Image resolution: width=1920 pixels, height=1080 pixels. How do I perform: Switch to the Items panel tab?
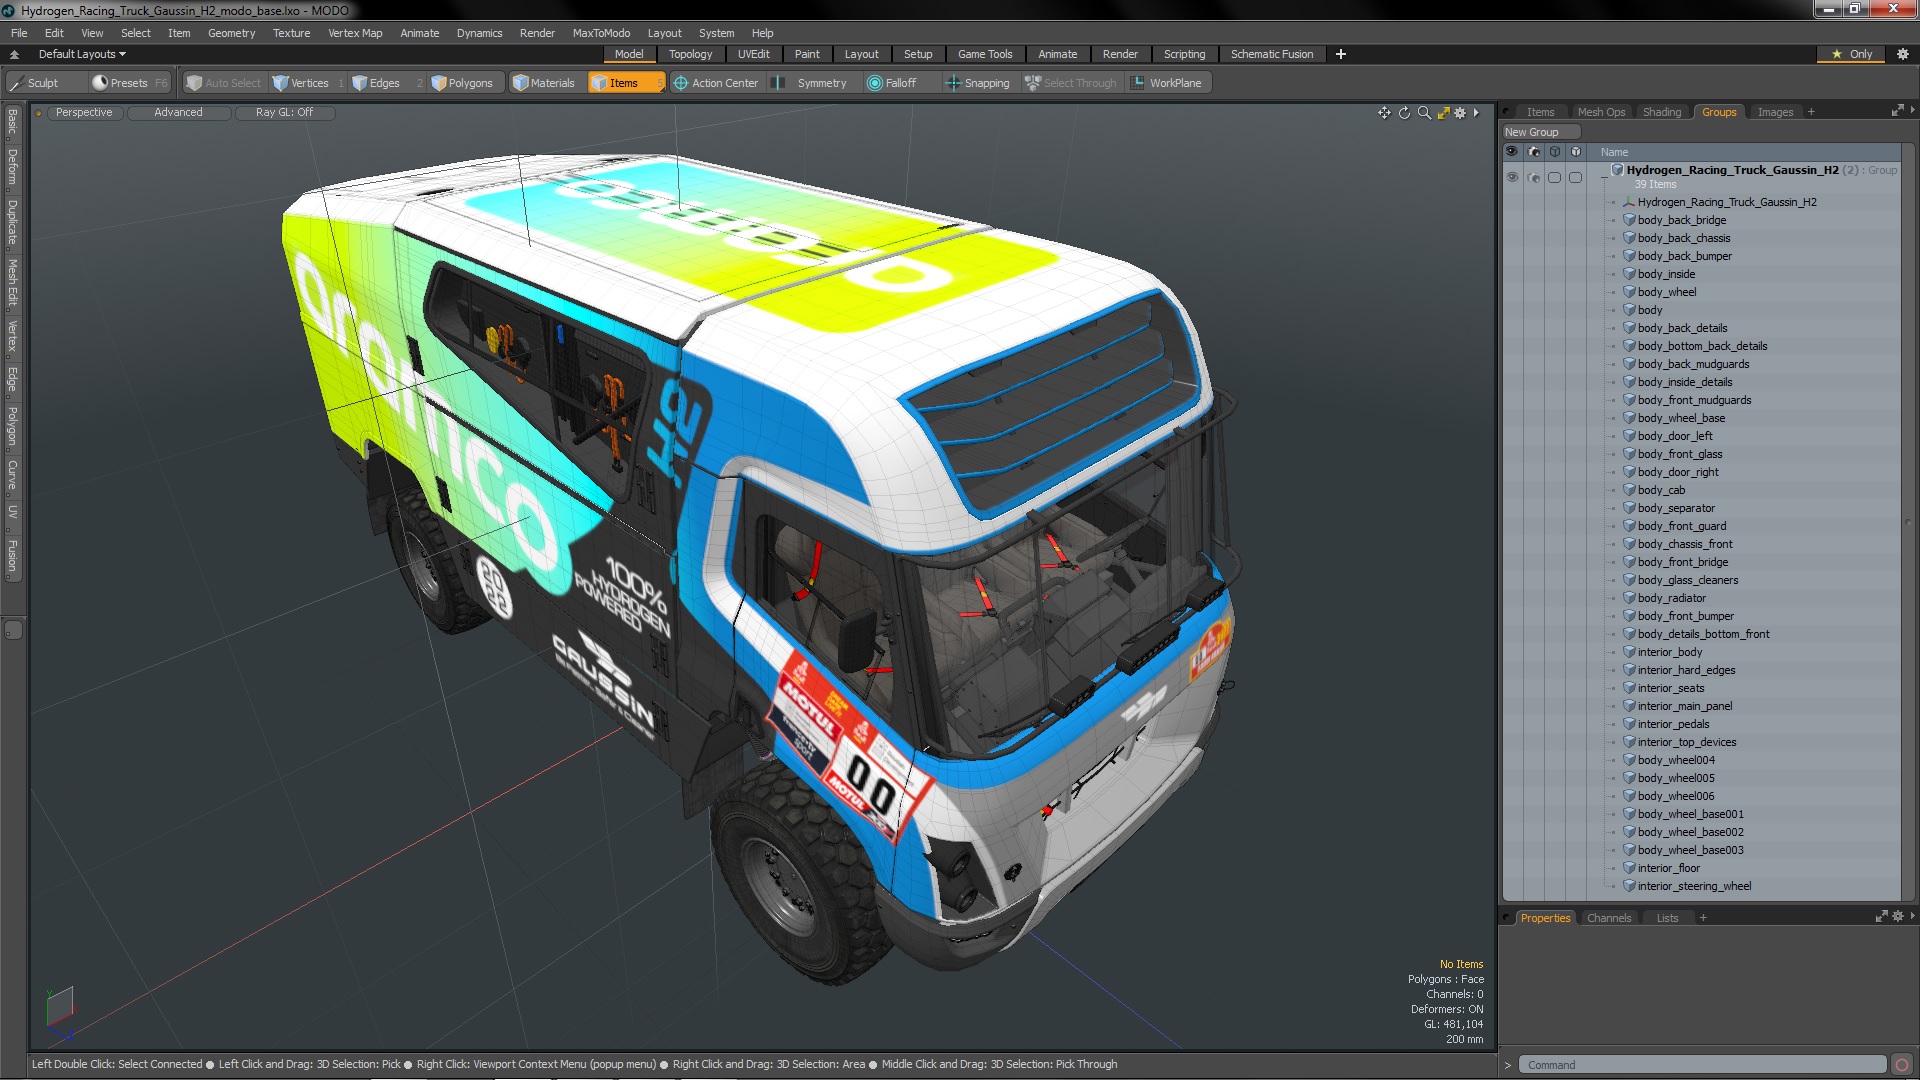coord(1540,112)
